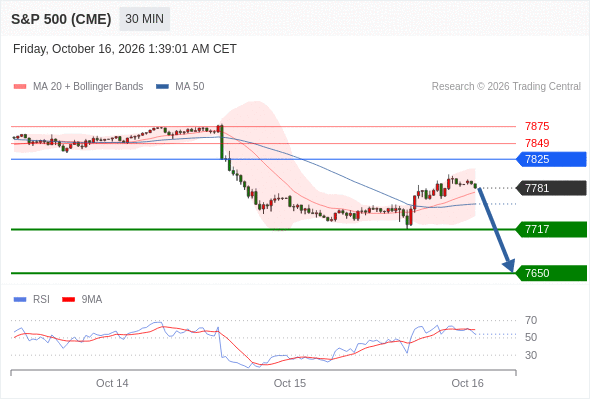
Task: Select the green 7650 target price tag
Action: [x=551, y=273]
